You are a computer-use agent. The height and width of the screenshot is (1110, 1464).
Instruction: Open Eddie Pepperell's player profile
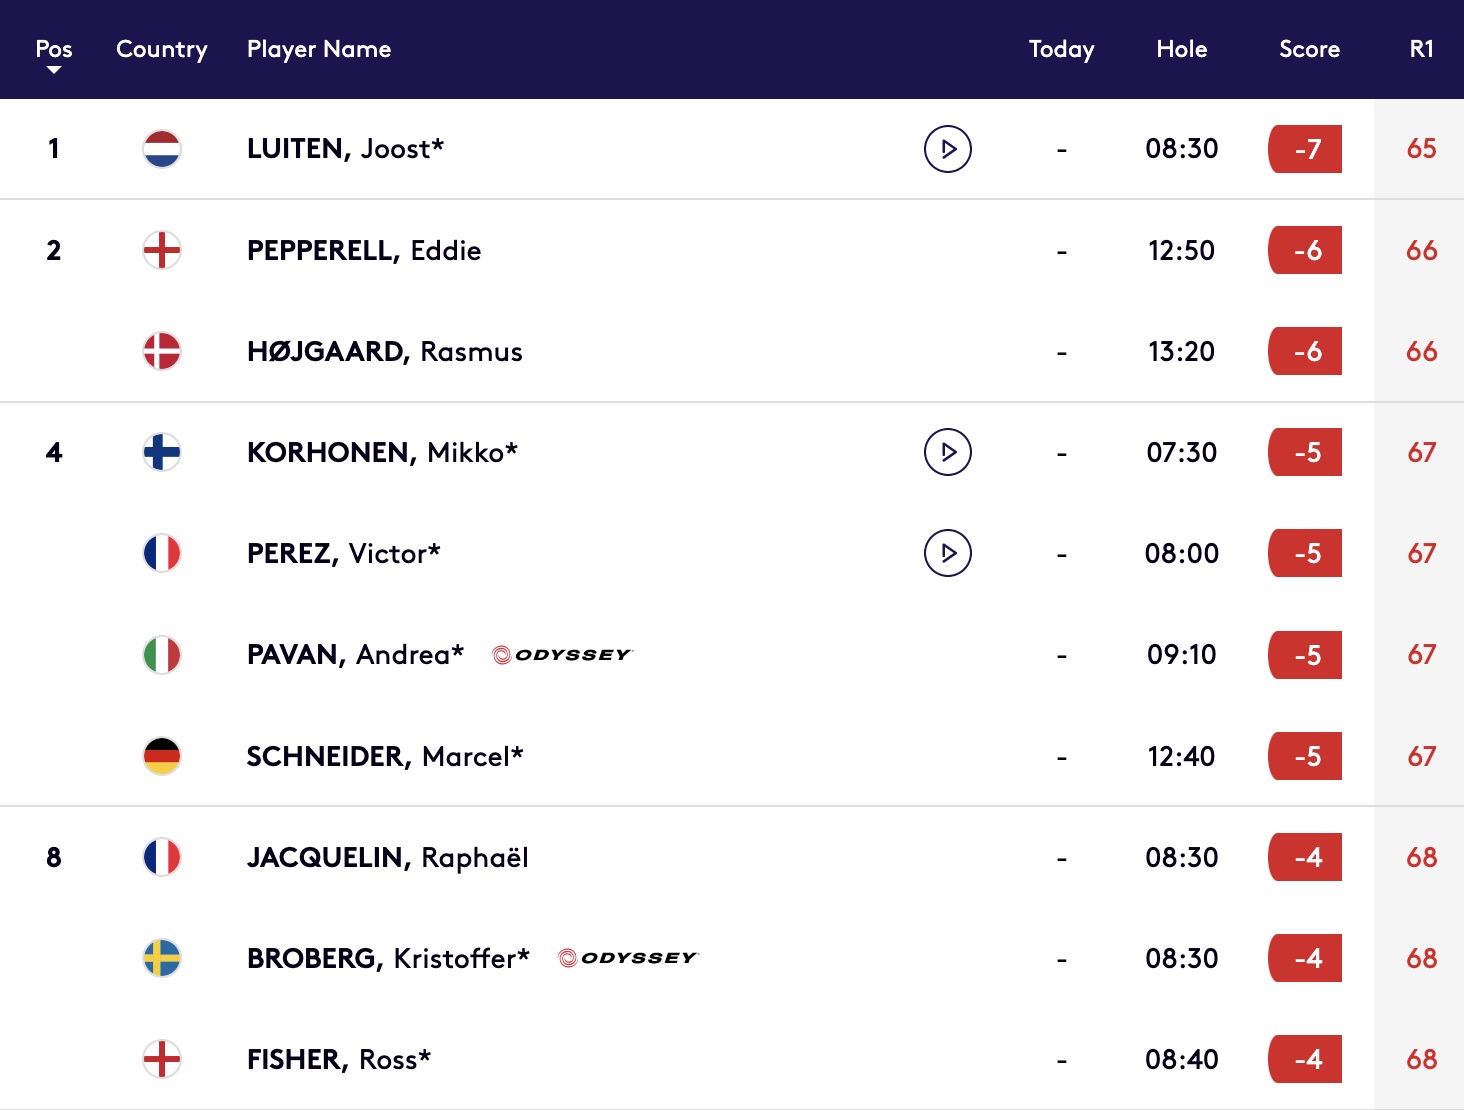click(364, 250)
